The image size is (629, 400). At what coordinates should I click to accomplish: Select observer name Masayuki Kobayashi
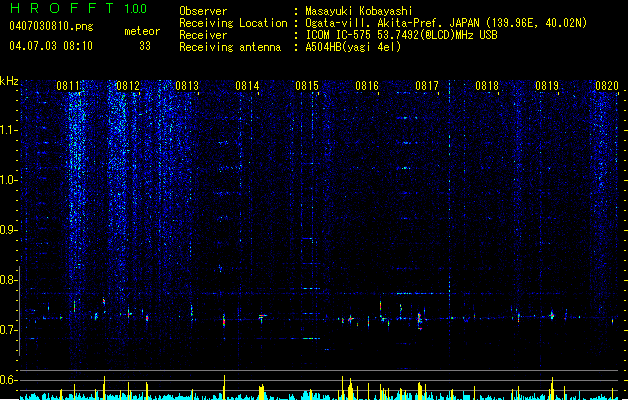coord(359,11)
